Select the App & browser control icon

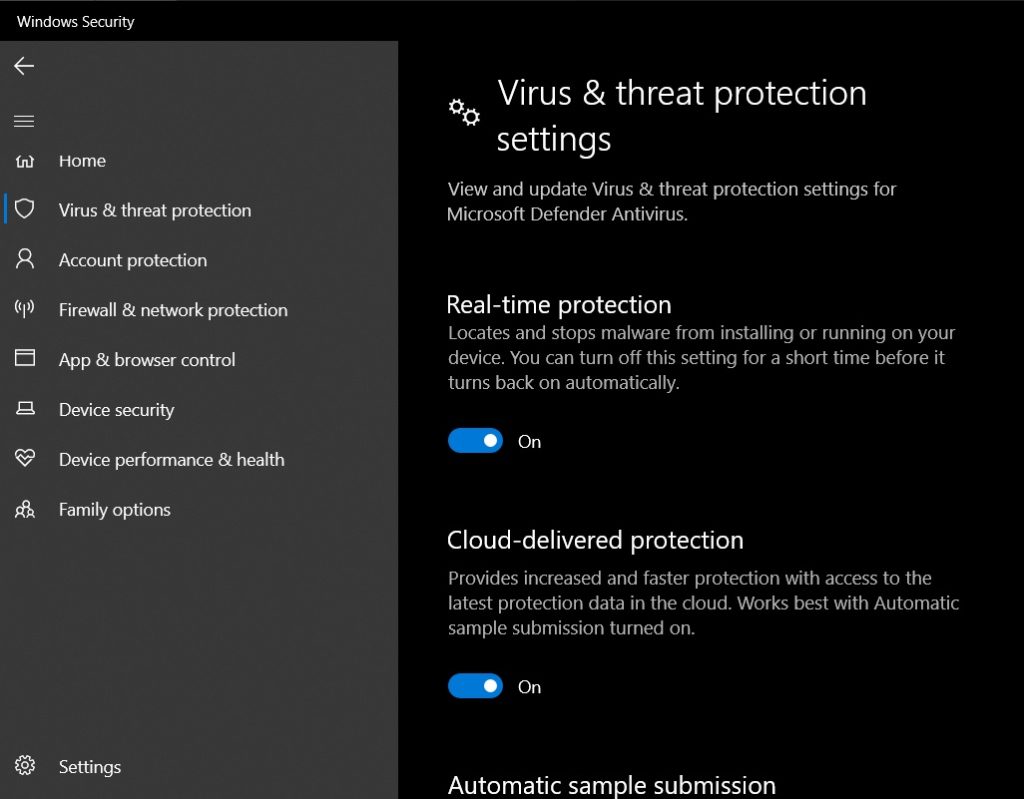[24, 359]
